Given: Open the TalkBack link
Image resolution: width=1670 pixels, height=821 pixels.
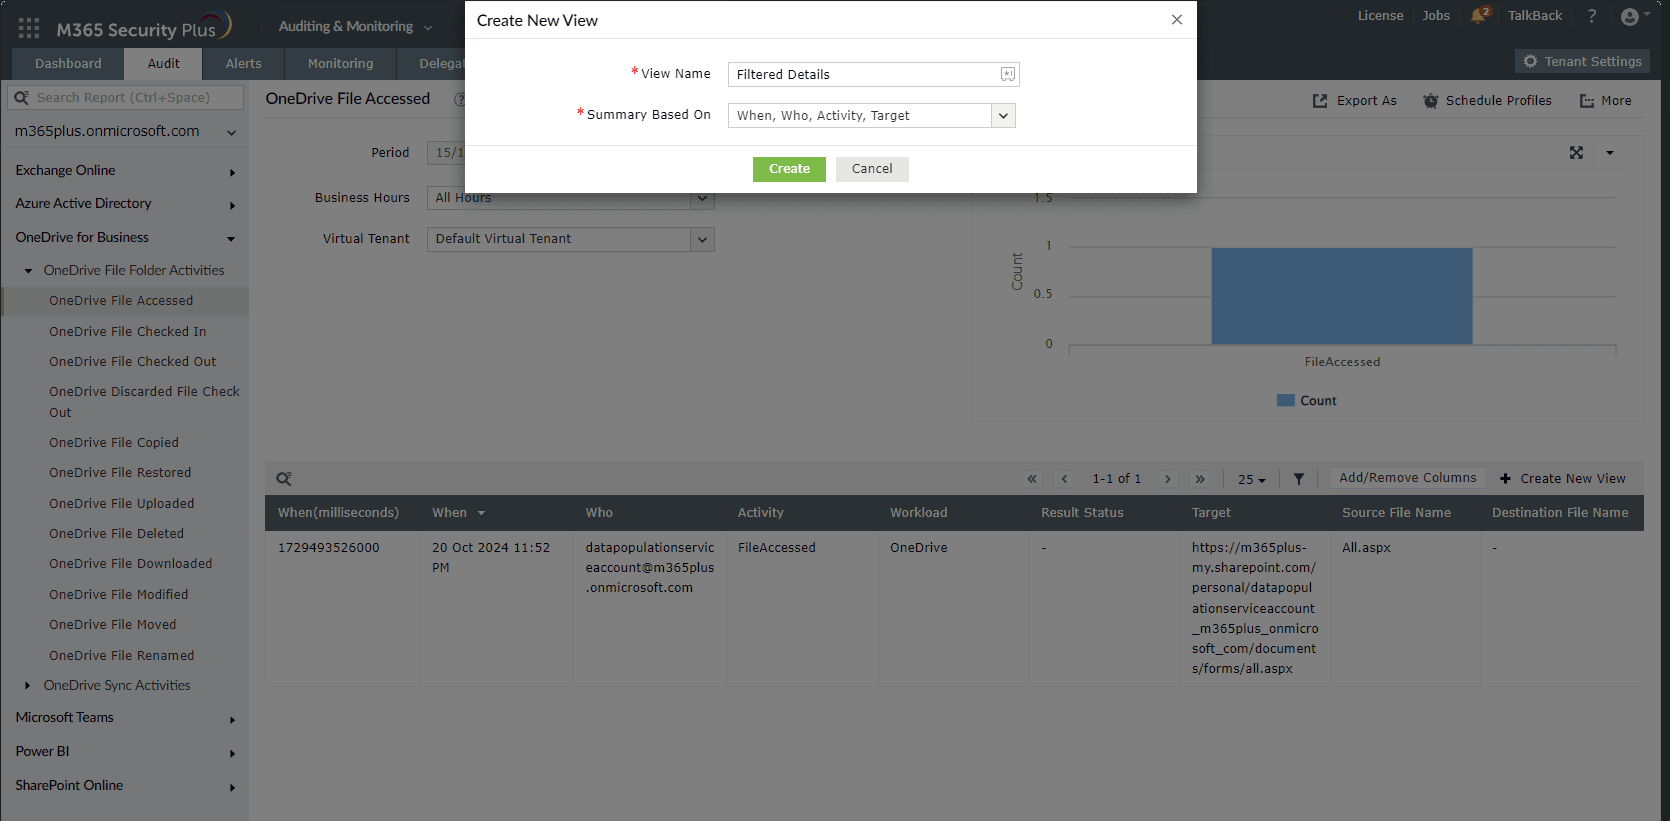Looking at the screenshot, I should point(1534,16).
